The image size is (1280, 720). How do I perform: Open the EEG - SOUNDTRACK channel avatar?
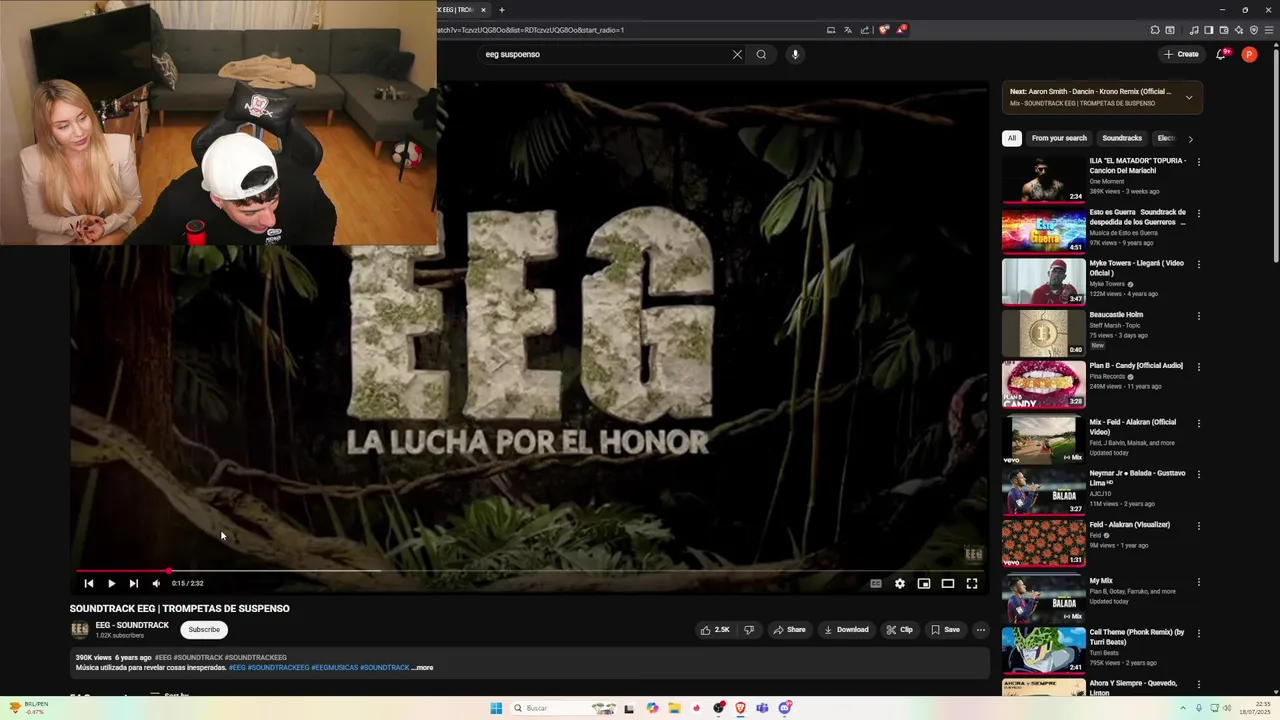tap(79, 630)
